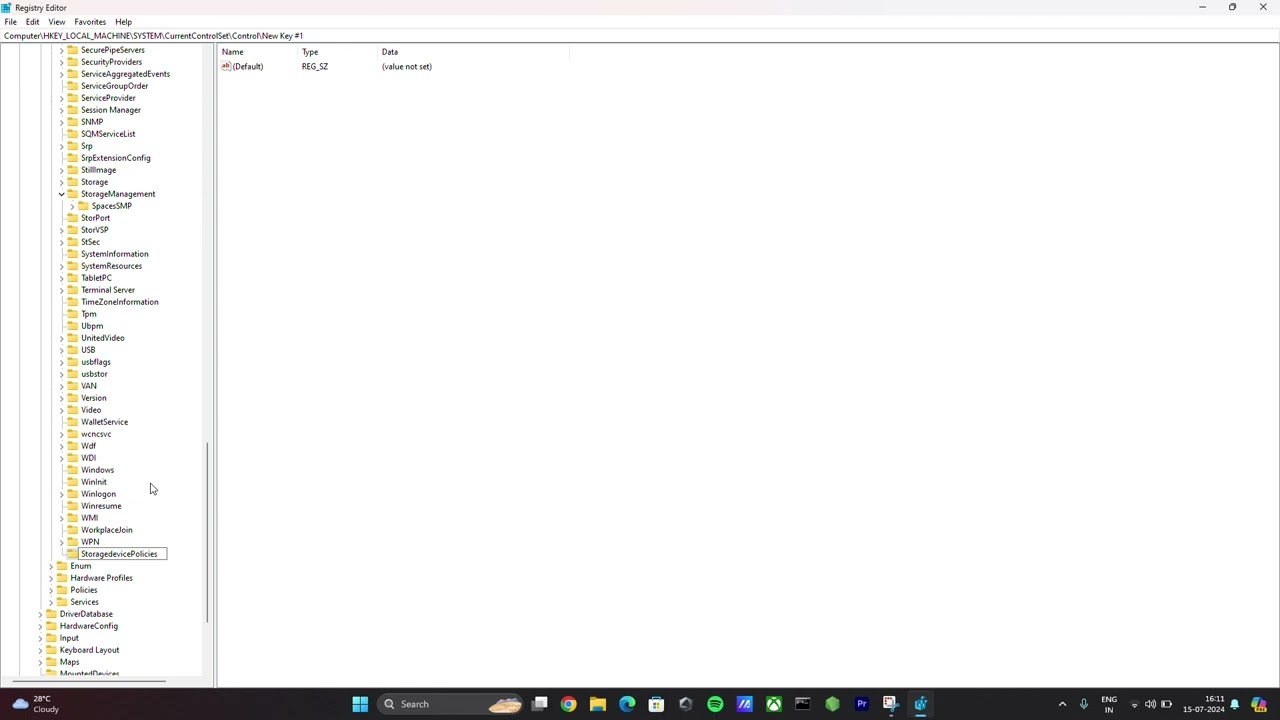This screenshot has width=1280, height=720.
Task: Select the usbstor key
Action: tap(94, 374)
